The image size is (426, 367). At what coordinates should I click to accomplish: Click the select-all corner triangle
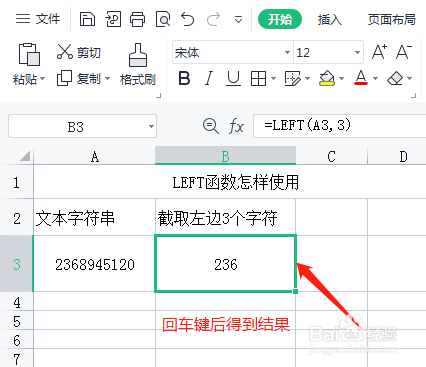coord(25,156)
